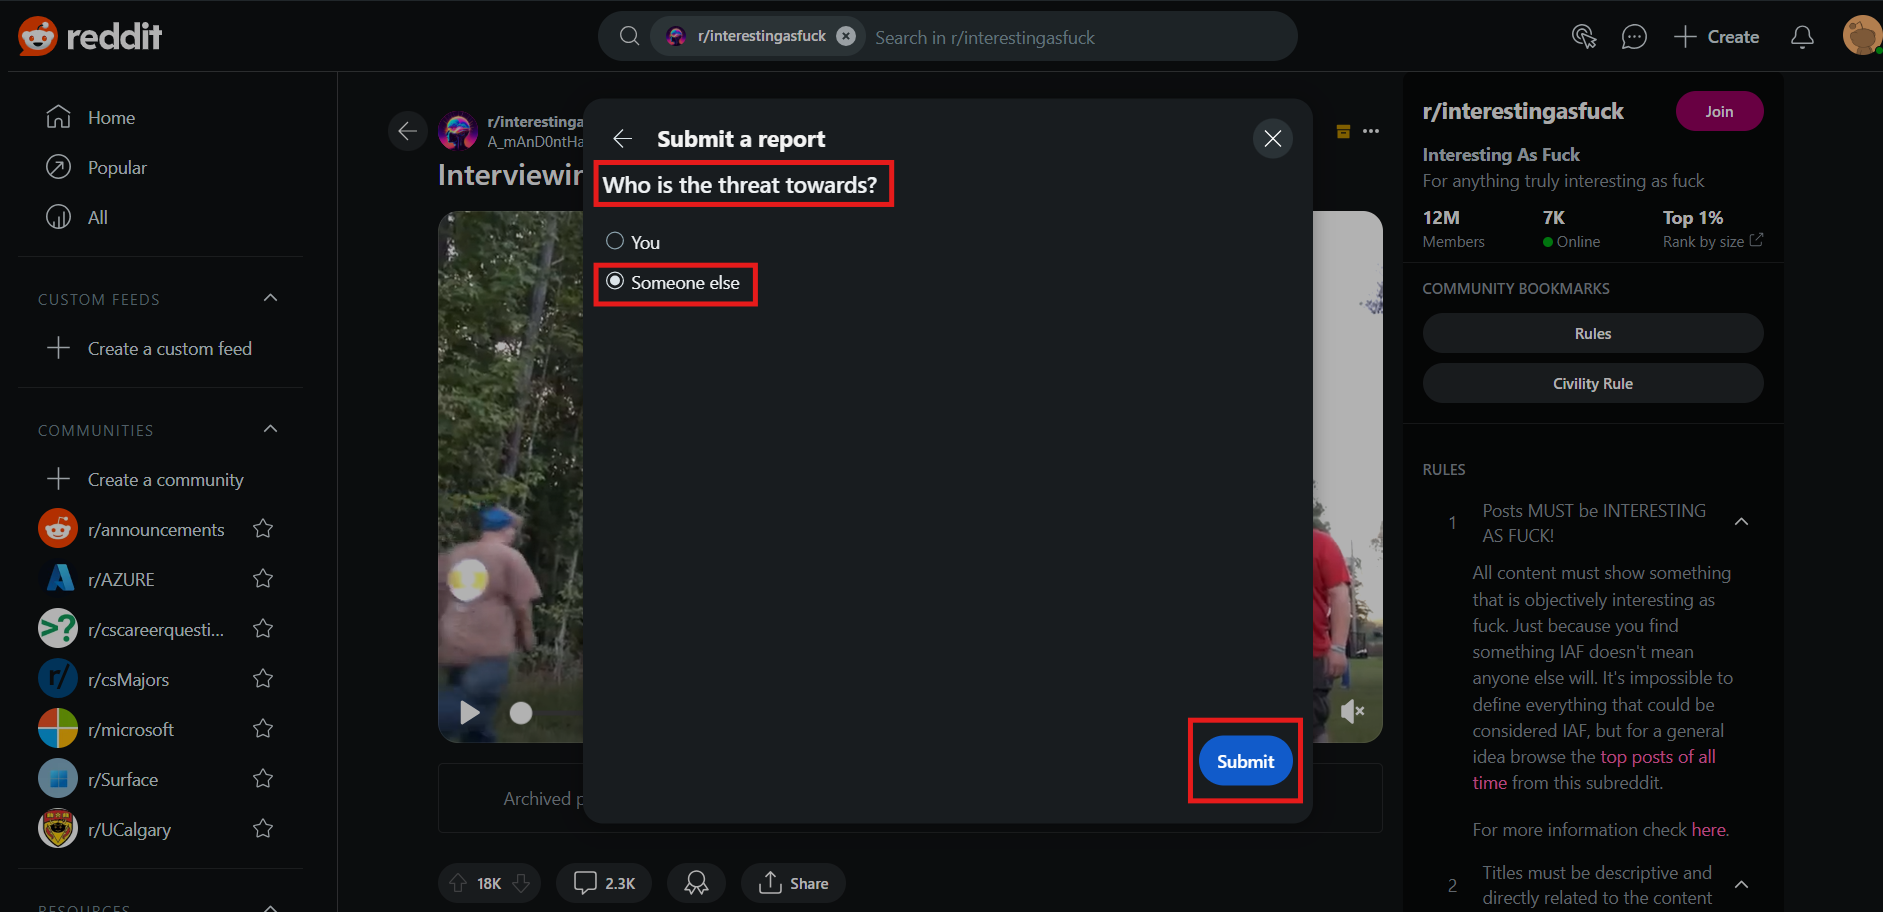Open r/microsoft community
The image size is (1883, 912).
[x=107, y=729]
